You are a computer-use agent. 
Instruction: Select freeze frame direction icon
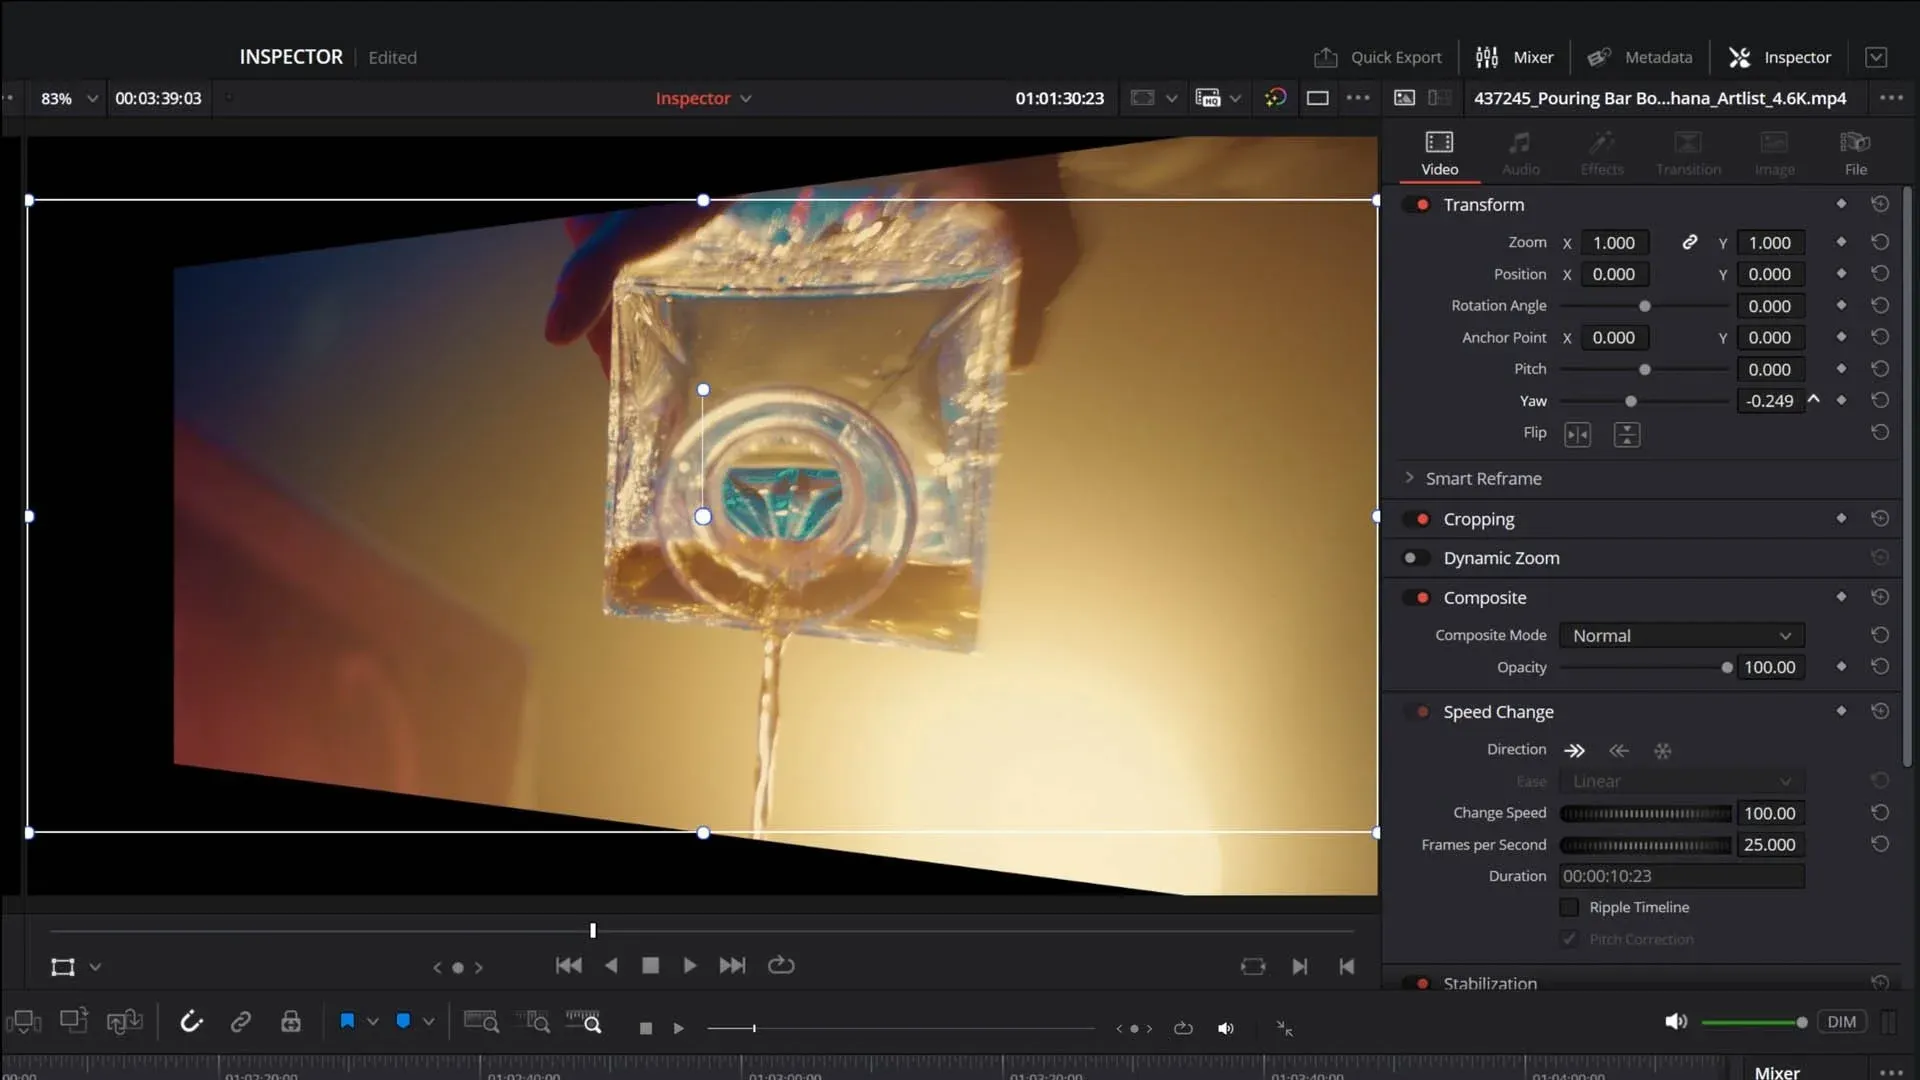pos(1662,750)
